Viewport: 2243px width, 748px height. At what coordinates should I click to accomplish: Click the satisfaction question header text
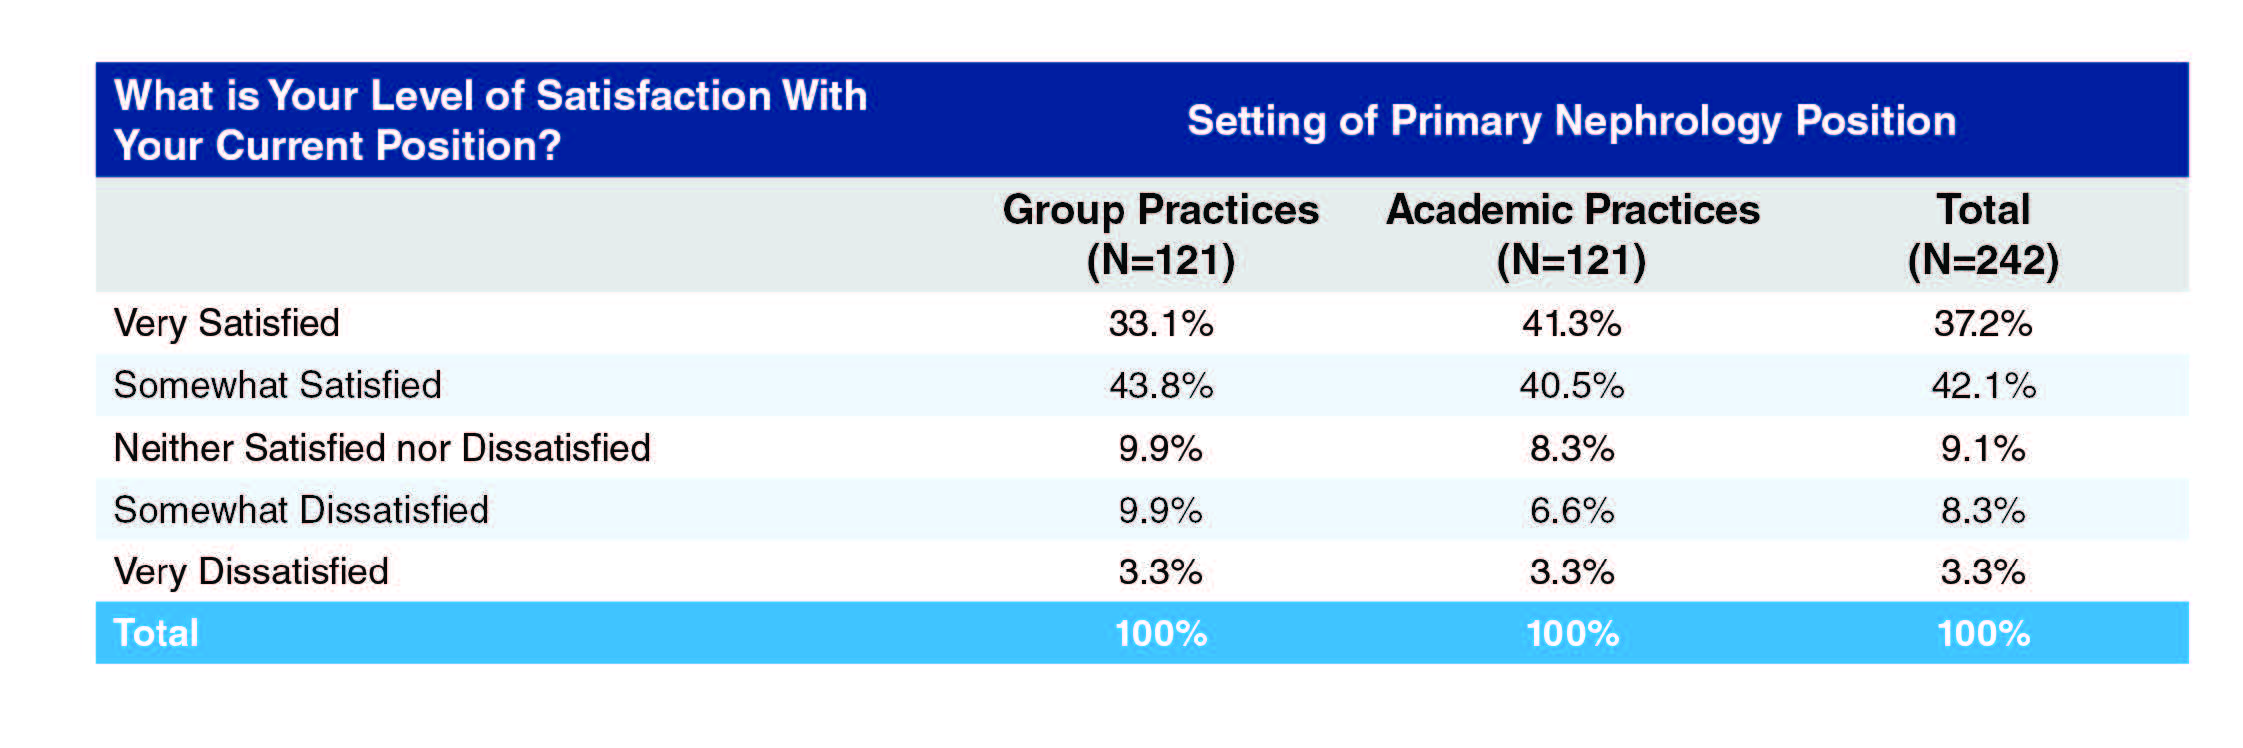coord(490,120)
